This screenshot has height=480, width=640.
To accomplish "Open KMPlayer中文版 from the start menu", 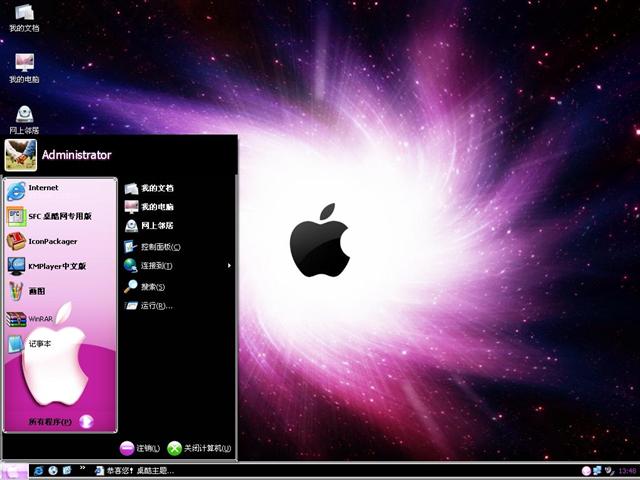I will click(61, 266).
